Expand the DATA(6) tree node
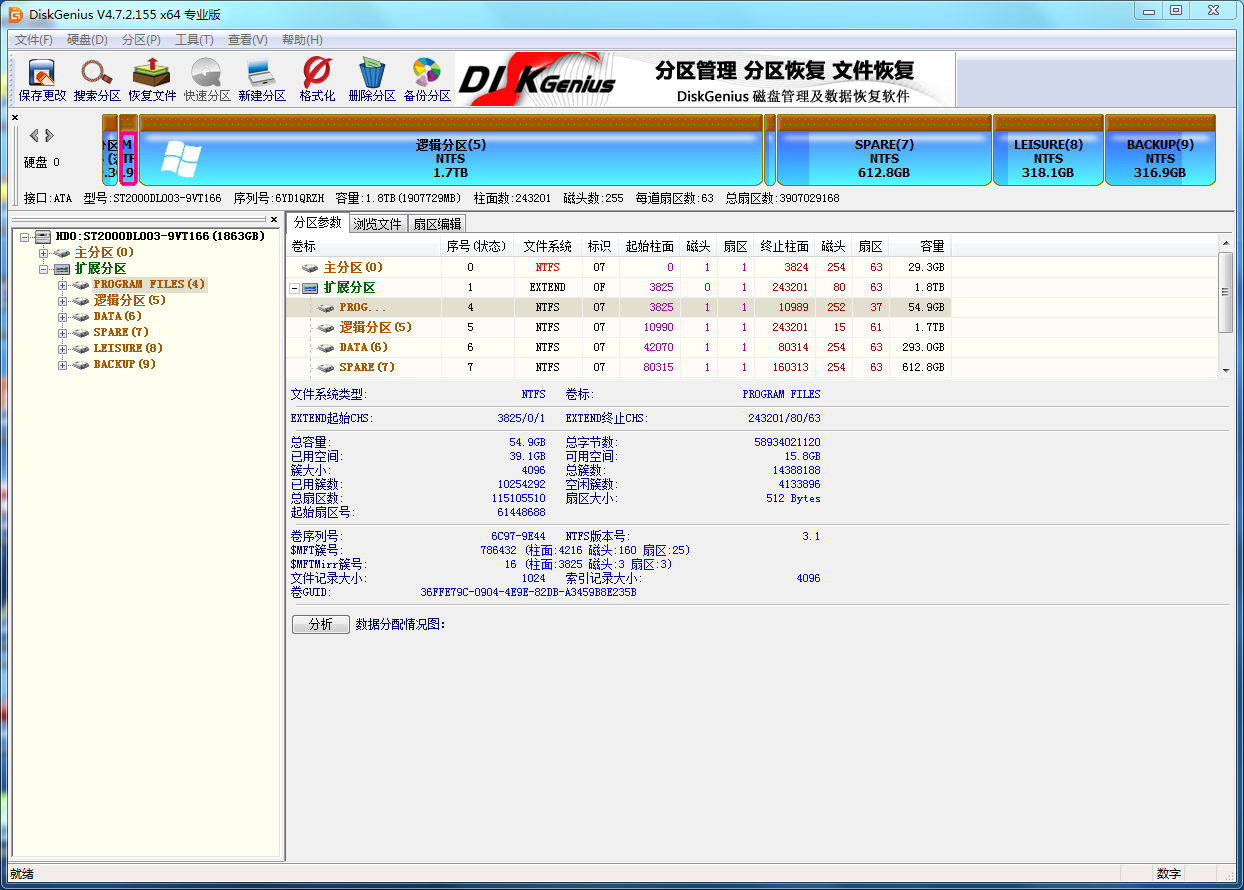 62,316
